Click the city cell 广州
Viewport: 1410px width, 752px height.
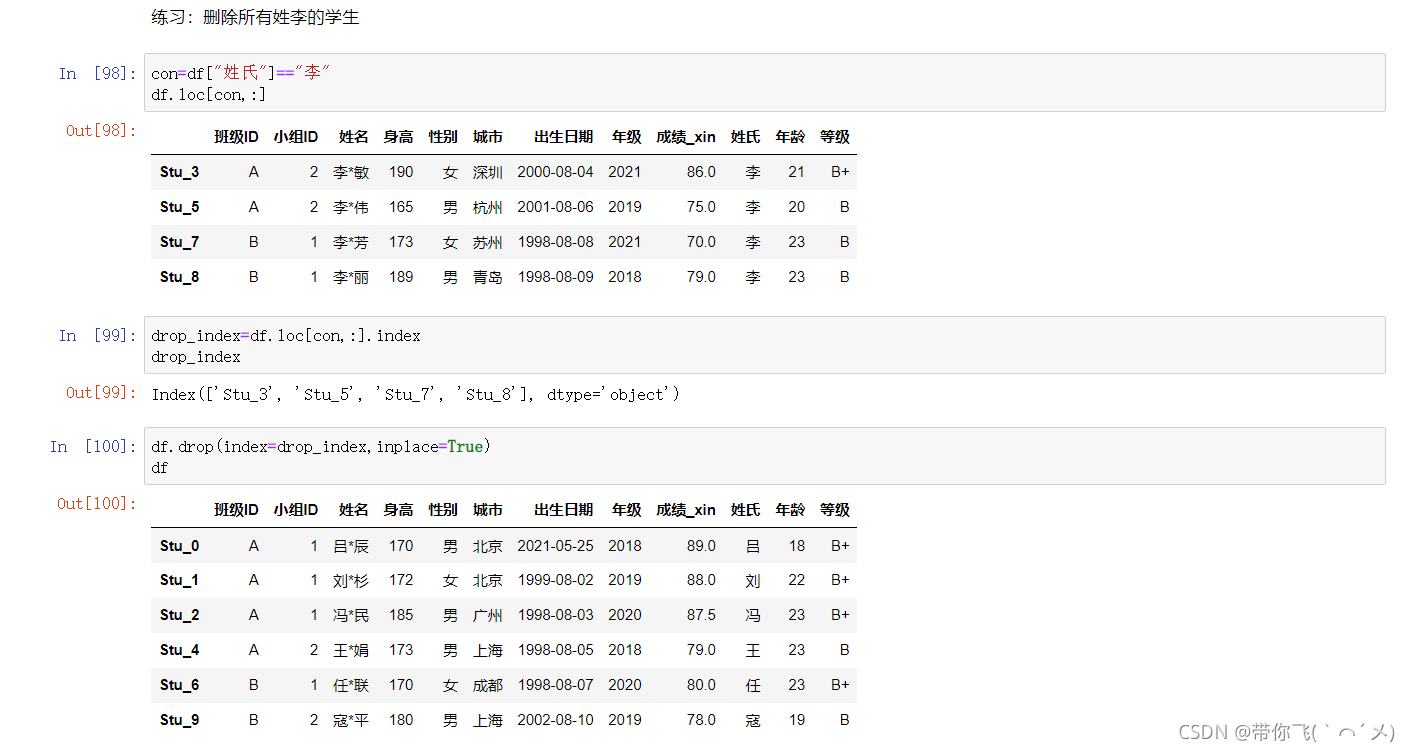(487, 615)
